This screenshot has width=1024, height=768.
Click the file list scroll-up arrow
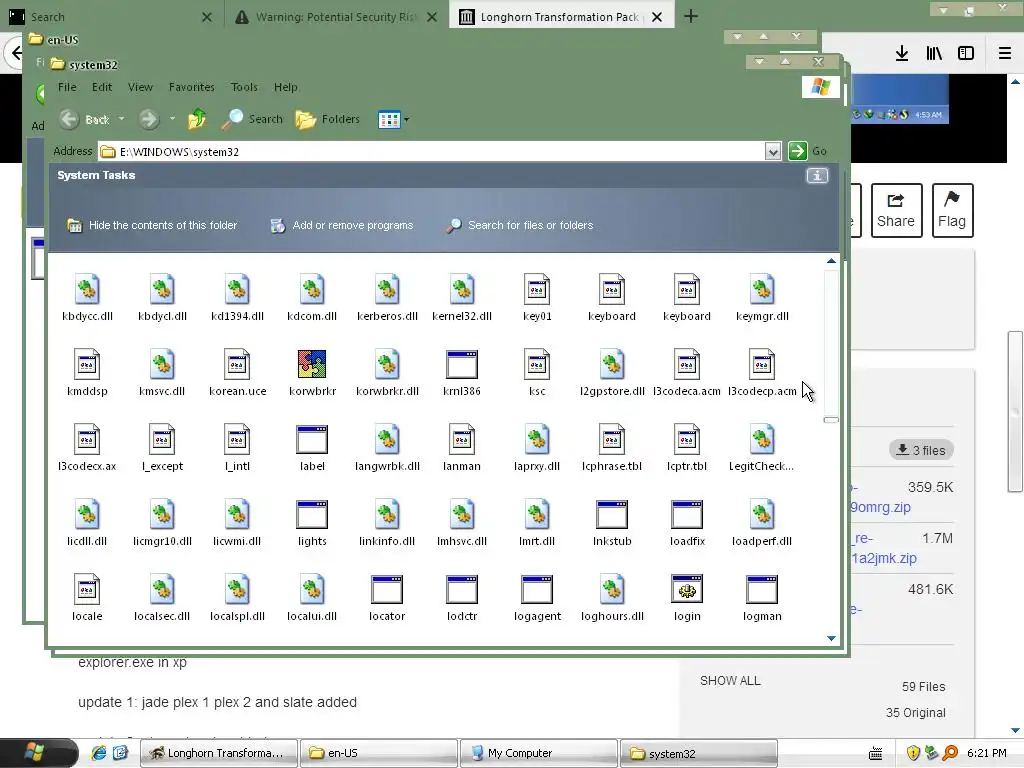pos(831,261)
